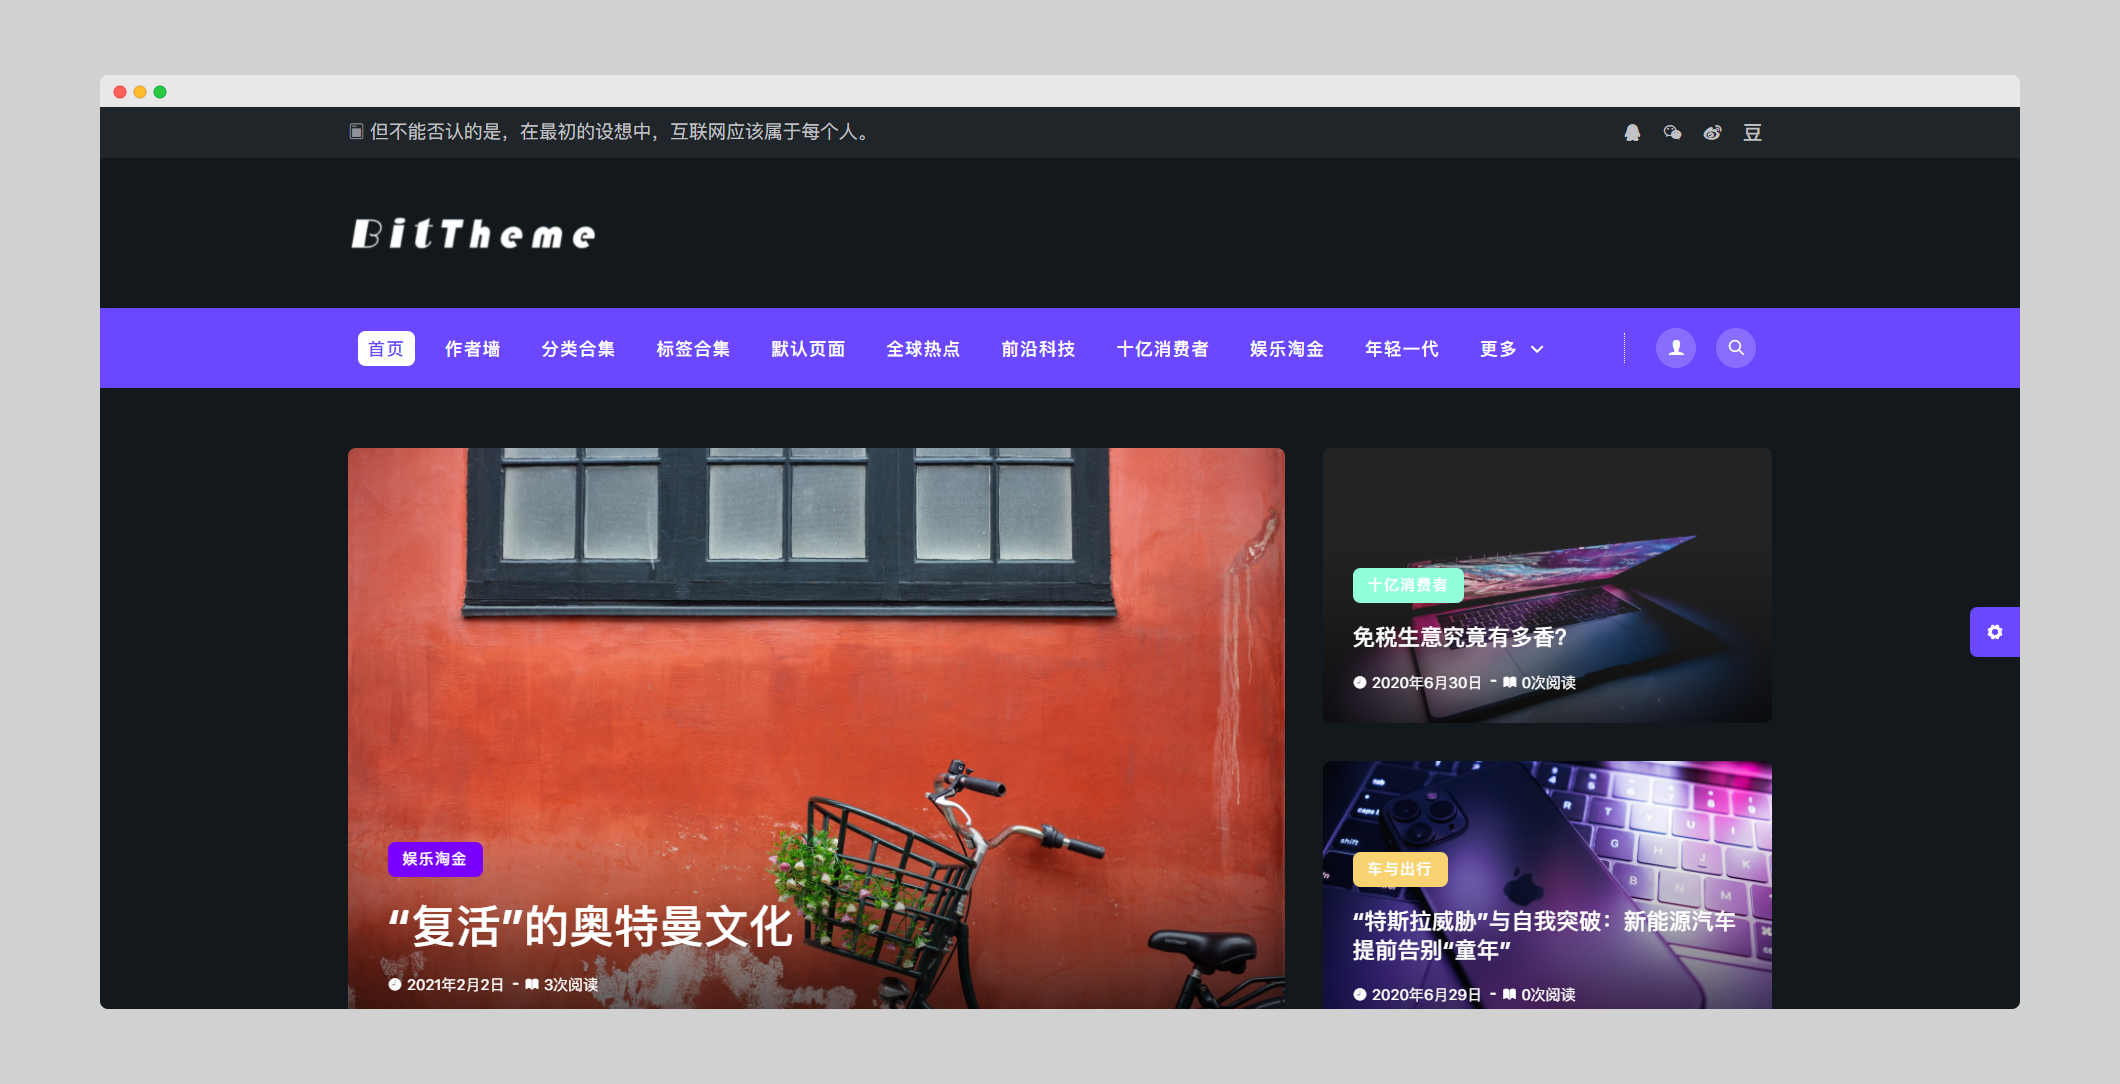Click the announcement icon before the notice text
2120x1084 pixels.
pos(356,132)
